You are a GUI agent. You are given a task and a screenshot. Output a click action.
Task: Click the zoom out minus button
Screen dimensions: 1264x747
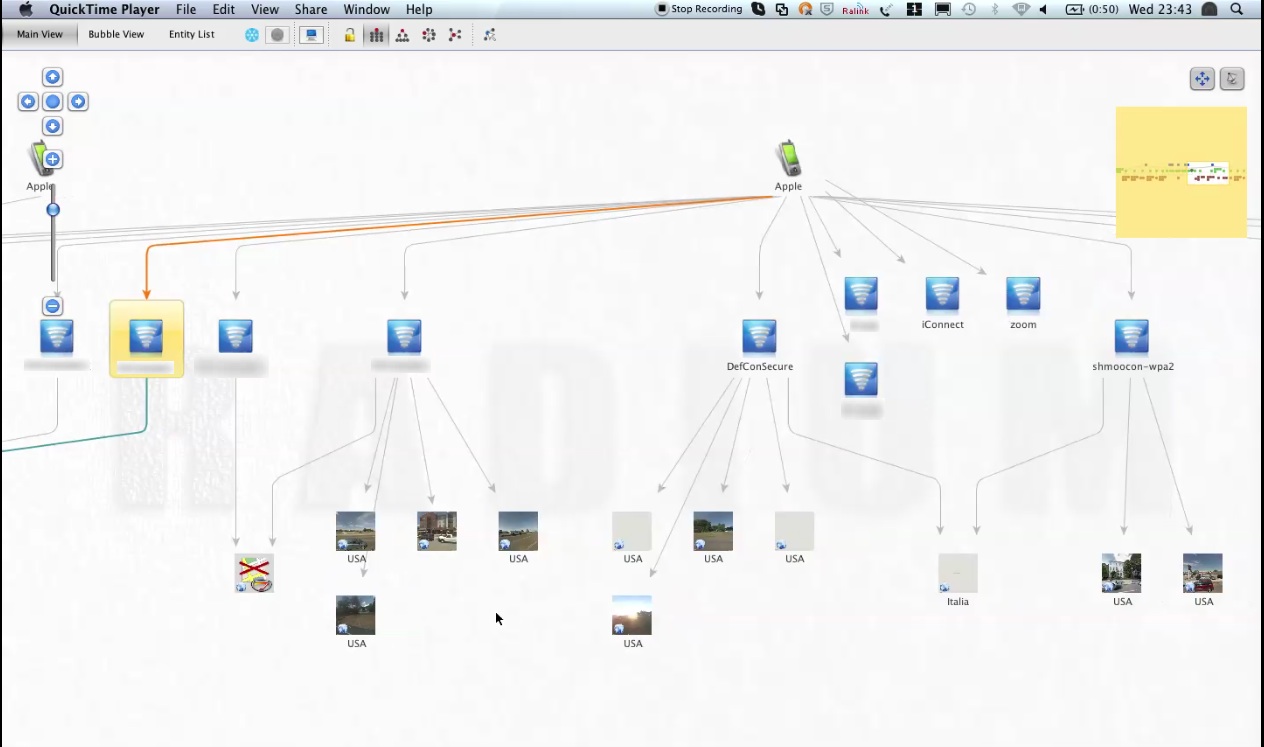[53, 306]
